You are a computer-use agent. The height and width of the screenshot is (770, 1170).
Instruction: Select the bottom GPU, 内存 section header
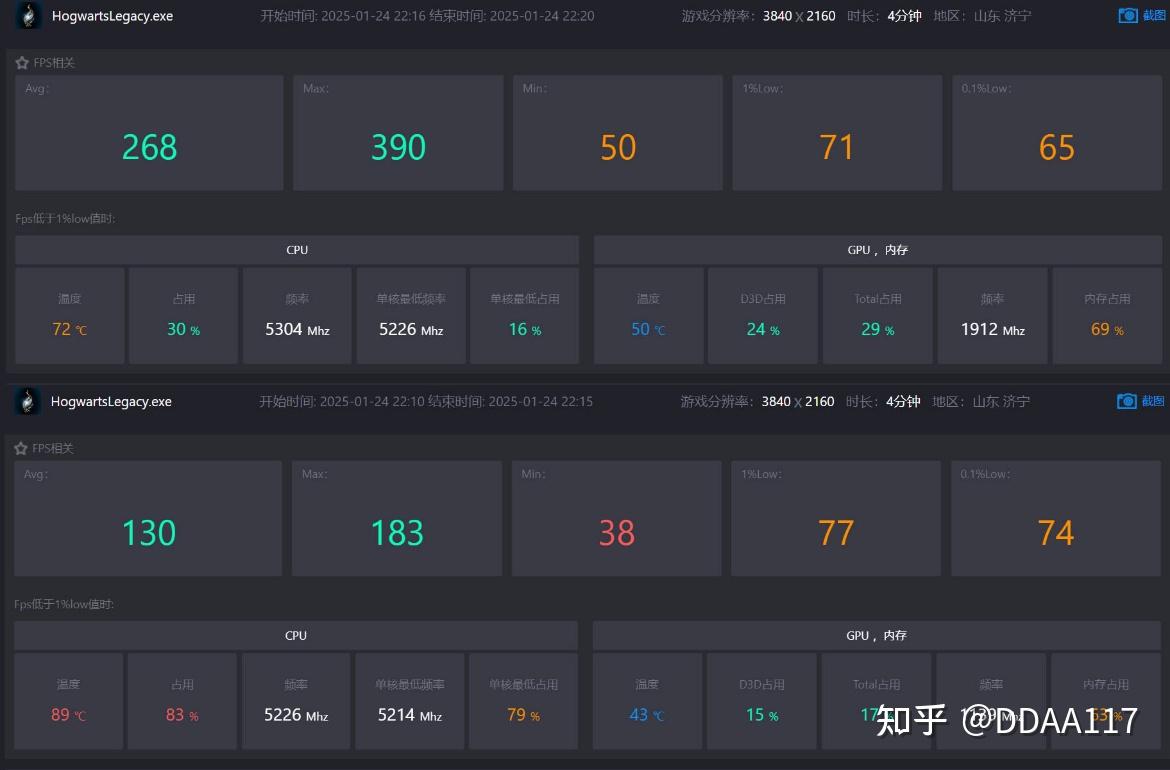tap(876, 636)
